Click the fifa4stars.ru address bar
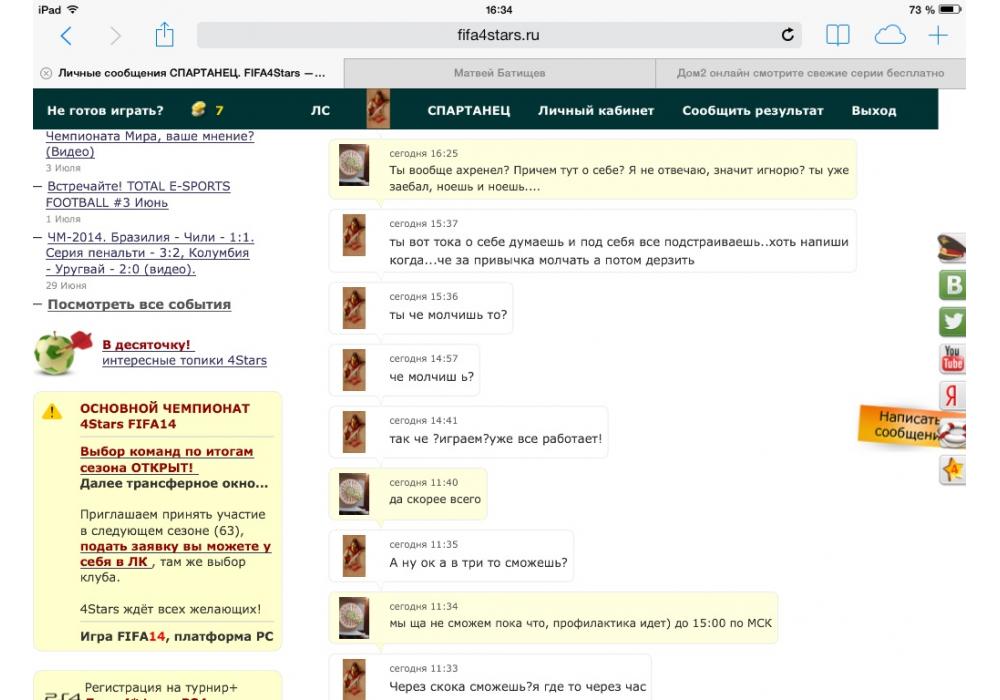1000x700 pixels. [499, 35]
